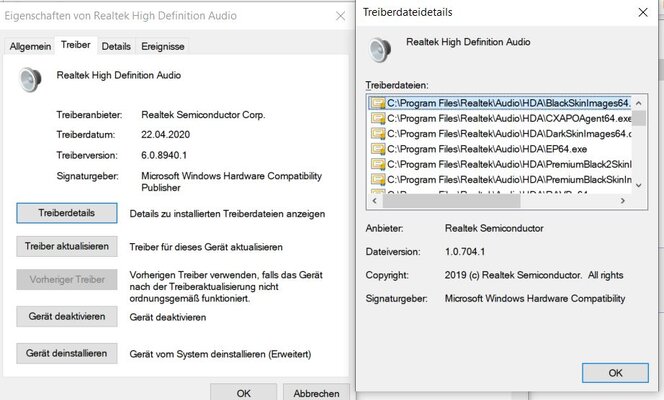
Task: Click file icon of EP64.exe entry
Action: [x=378, y=149]
